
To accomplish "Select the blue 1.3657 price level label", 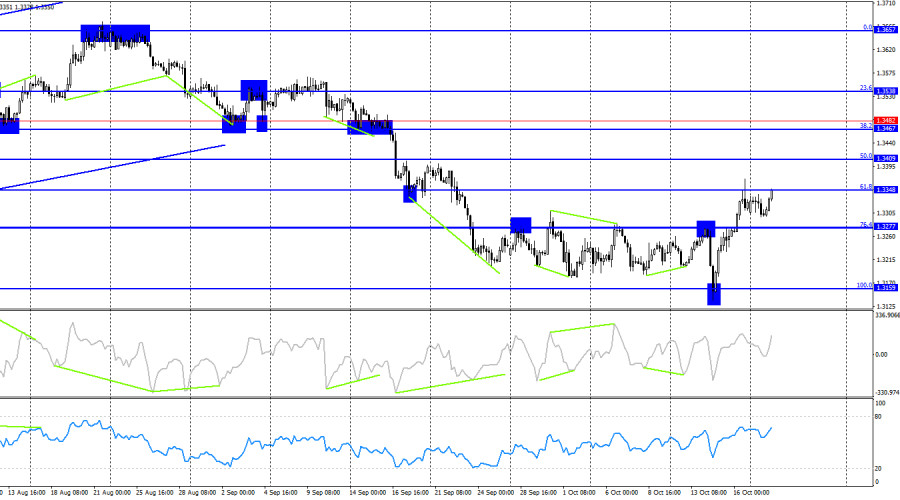I will pos(886,29).
